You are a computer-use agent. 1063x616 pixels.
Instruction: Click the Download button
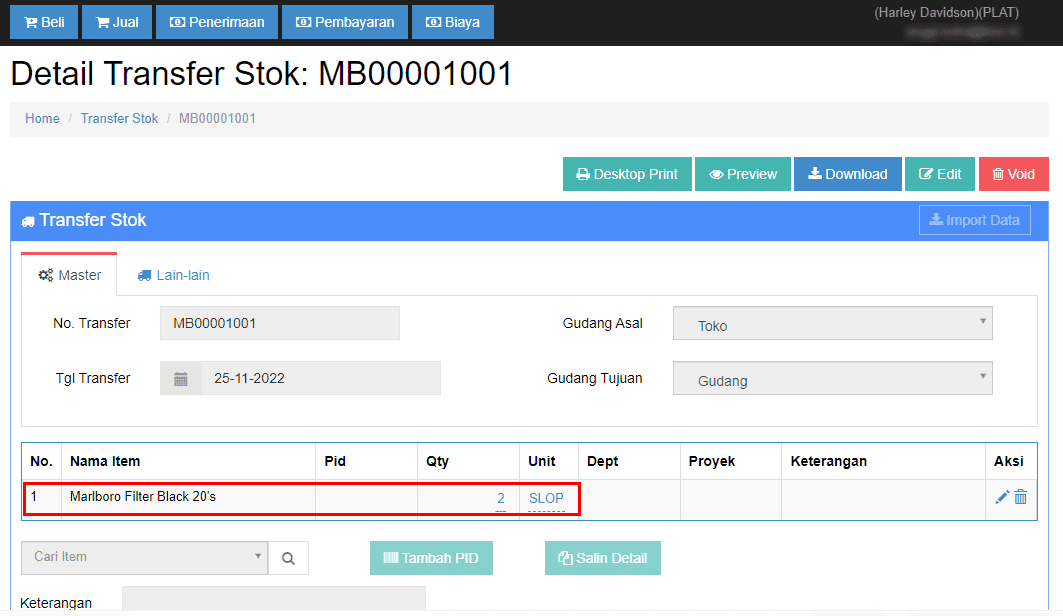(x=847, y=174)
